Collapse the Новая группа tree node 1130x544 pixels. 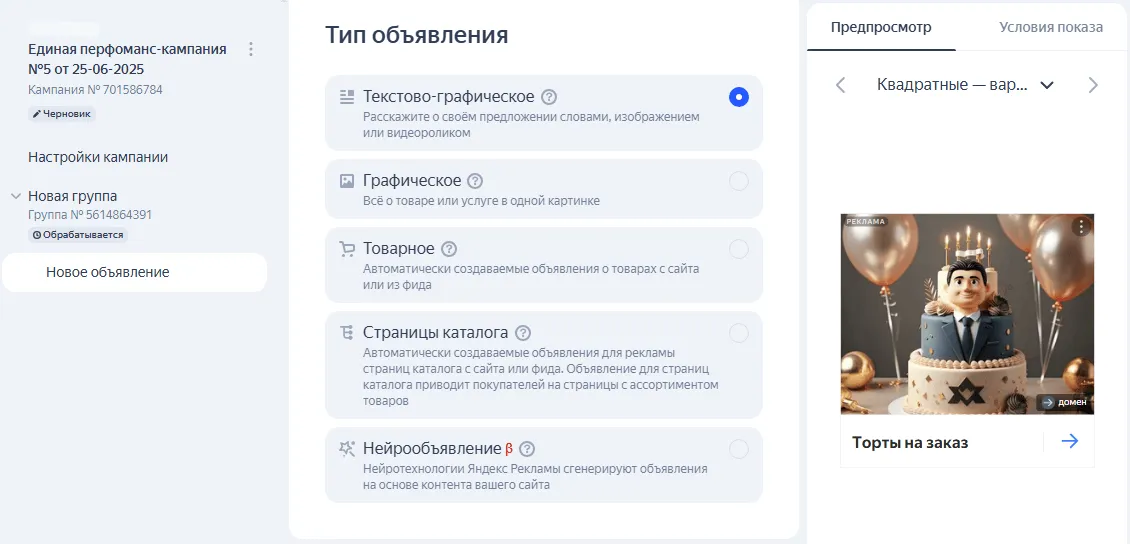coord(16,196)
